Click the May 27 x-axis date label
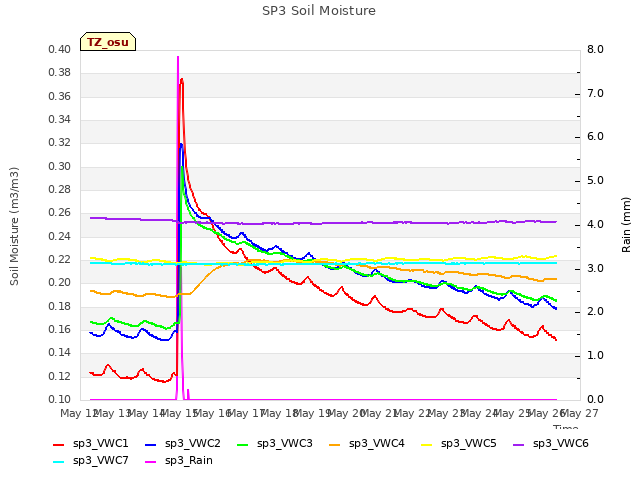Screen dimensions: 640x480 (580, 414)
